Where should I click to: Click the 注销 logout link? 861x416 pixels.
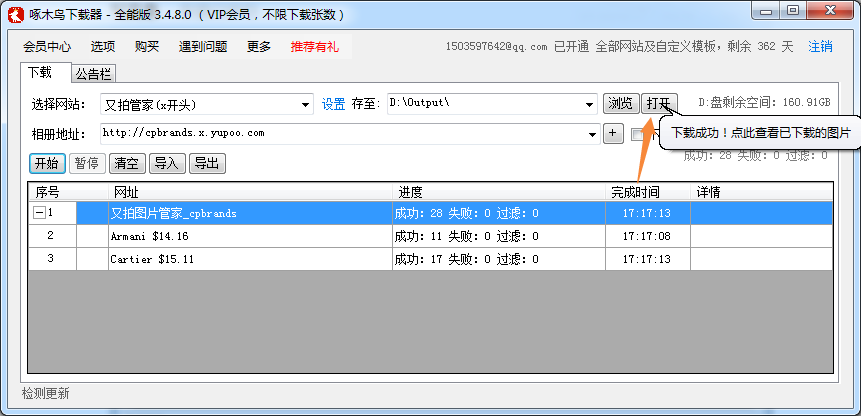coord(820,47)
